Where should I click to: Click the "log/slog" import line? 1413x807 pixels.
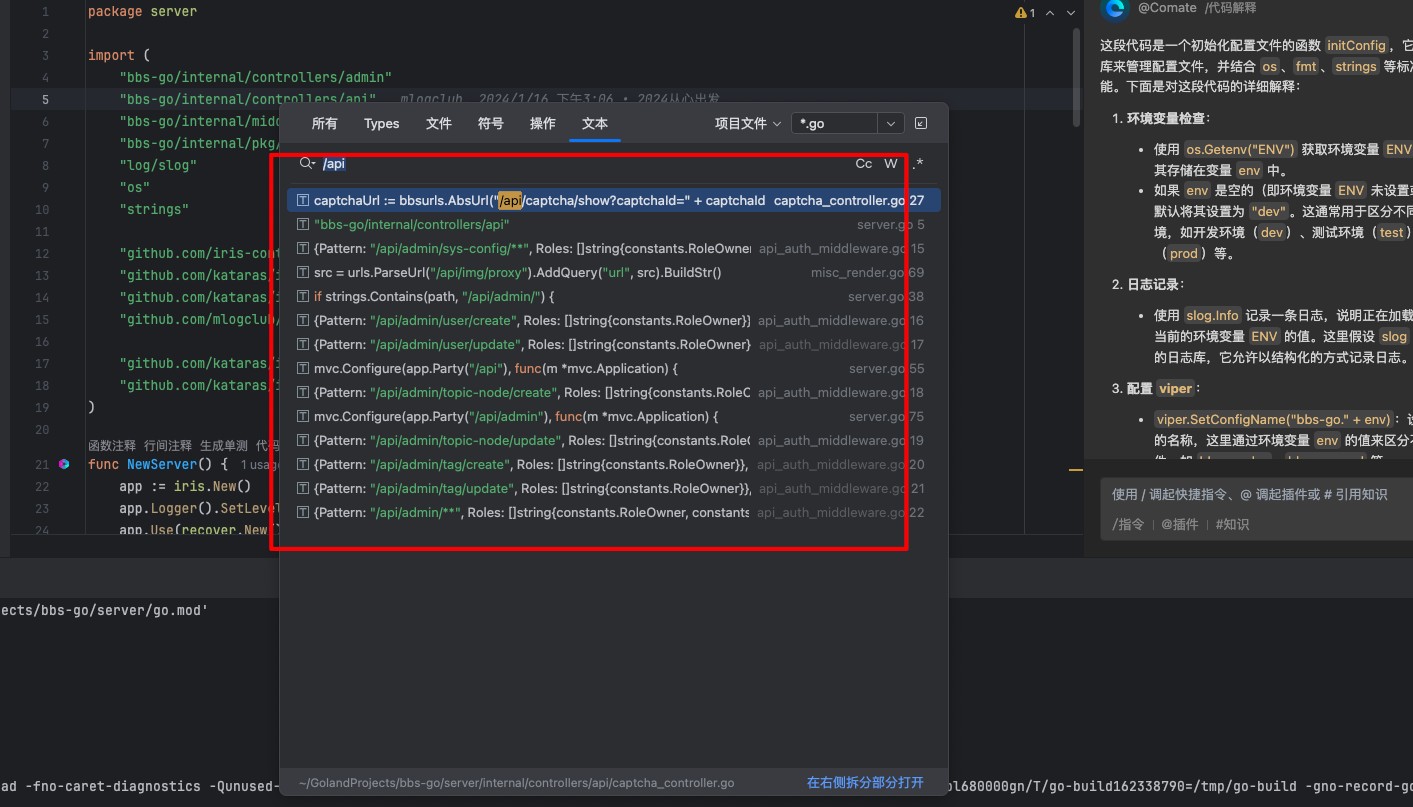(158, 166)
